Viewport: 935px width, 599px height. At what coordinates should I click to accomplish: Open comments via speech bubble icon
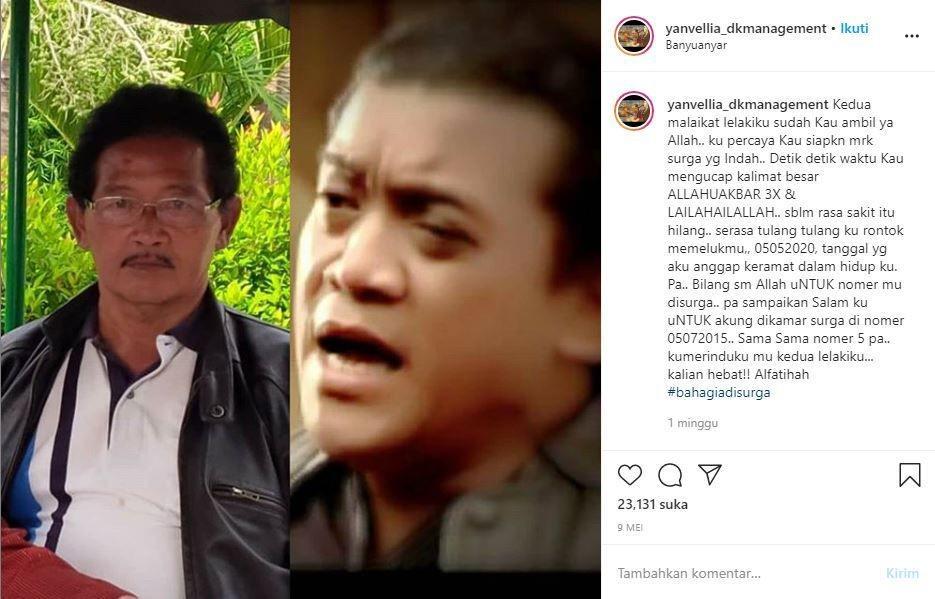(x=670, y=475)
